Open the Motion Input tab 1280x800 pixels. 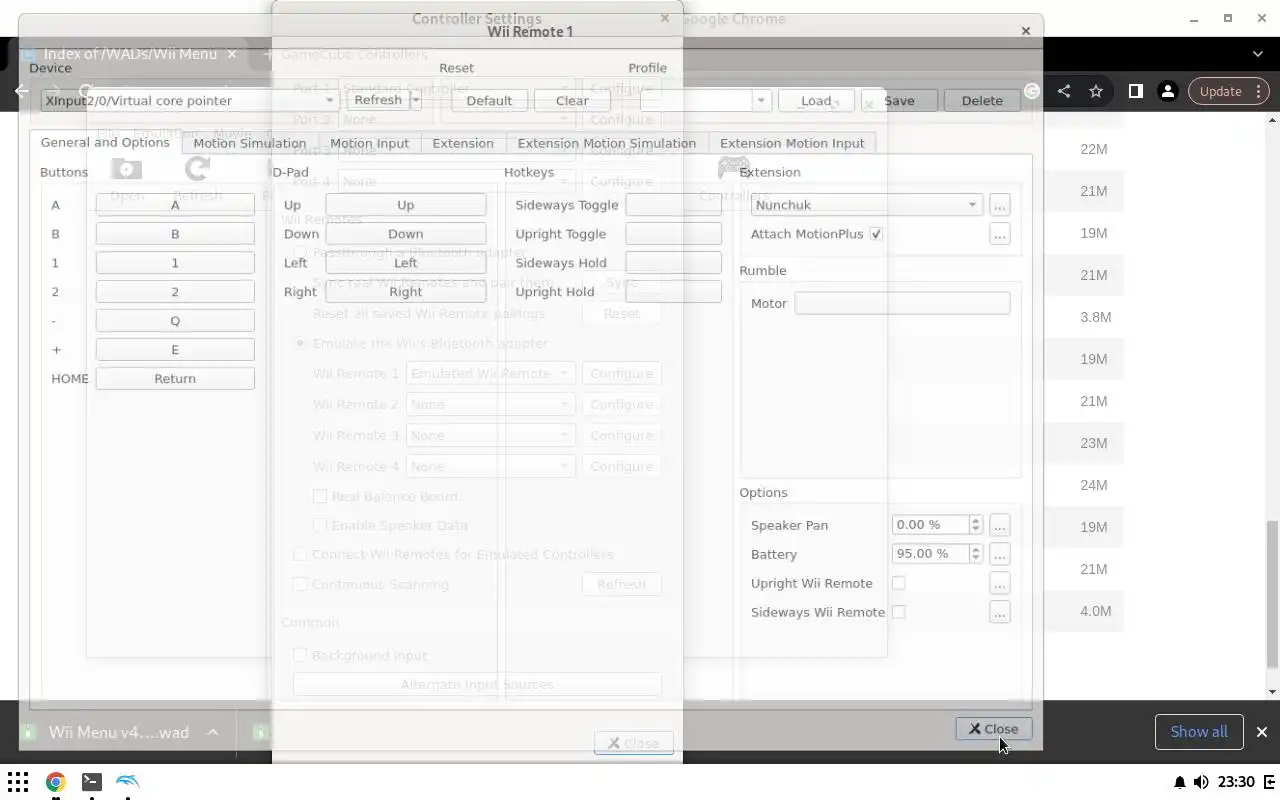[x=369, y=143]
